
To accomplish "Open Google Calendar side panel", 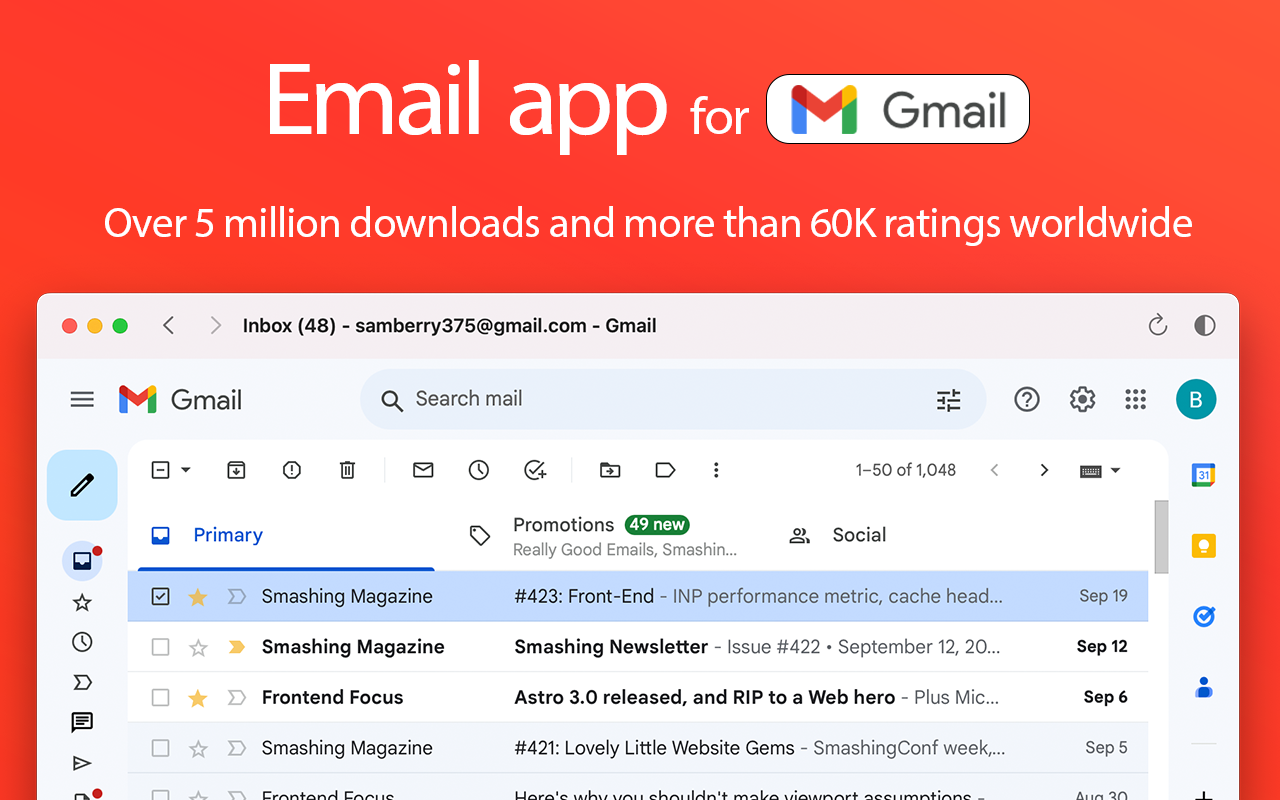I will 1203,475.
